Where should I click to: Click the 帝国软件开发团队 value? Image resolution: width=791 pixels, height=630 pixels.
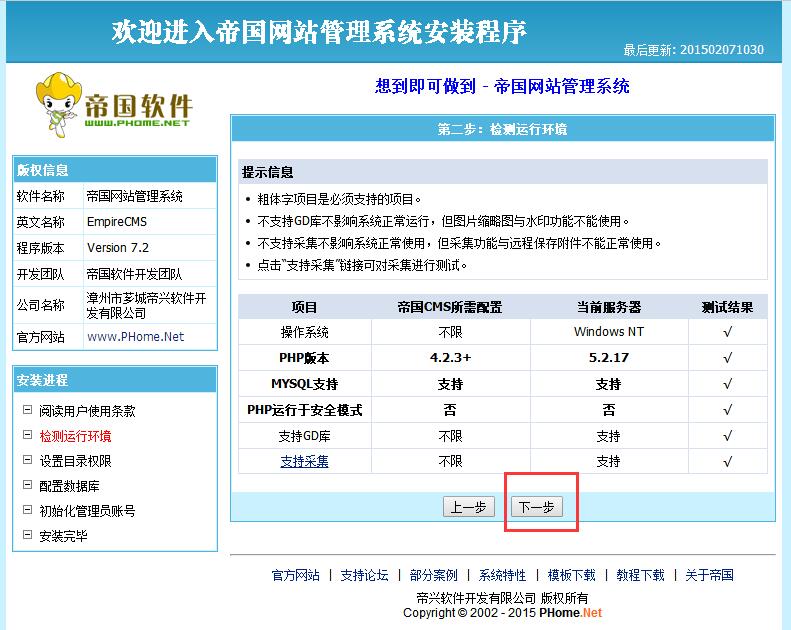(134, 274)
